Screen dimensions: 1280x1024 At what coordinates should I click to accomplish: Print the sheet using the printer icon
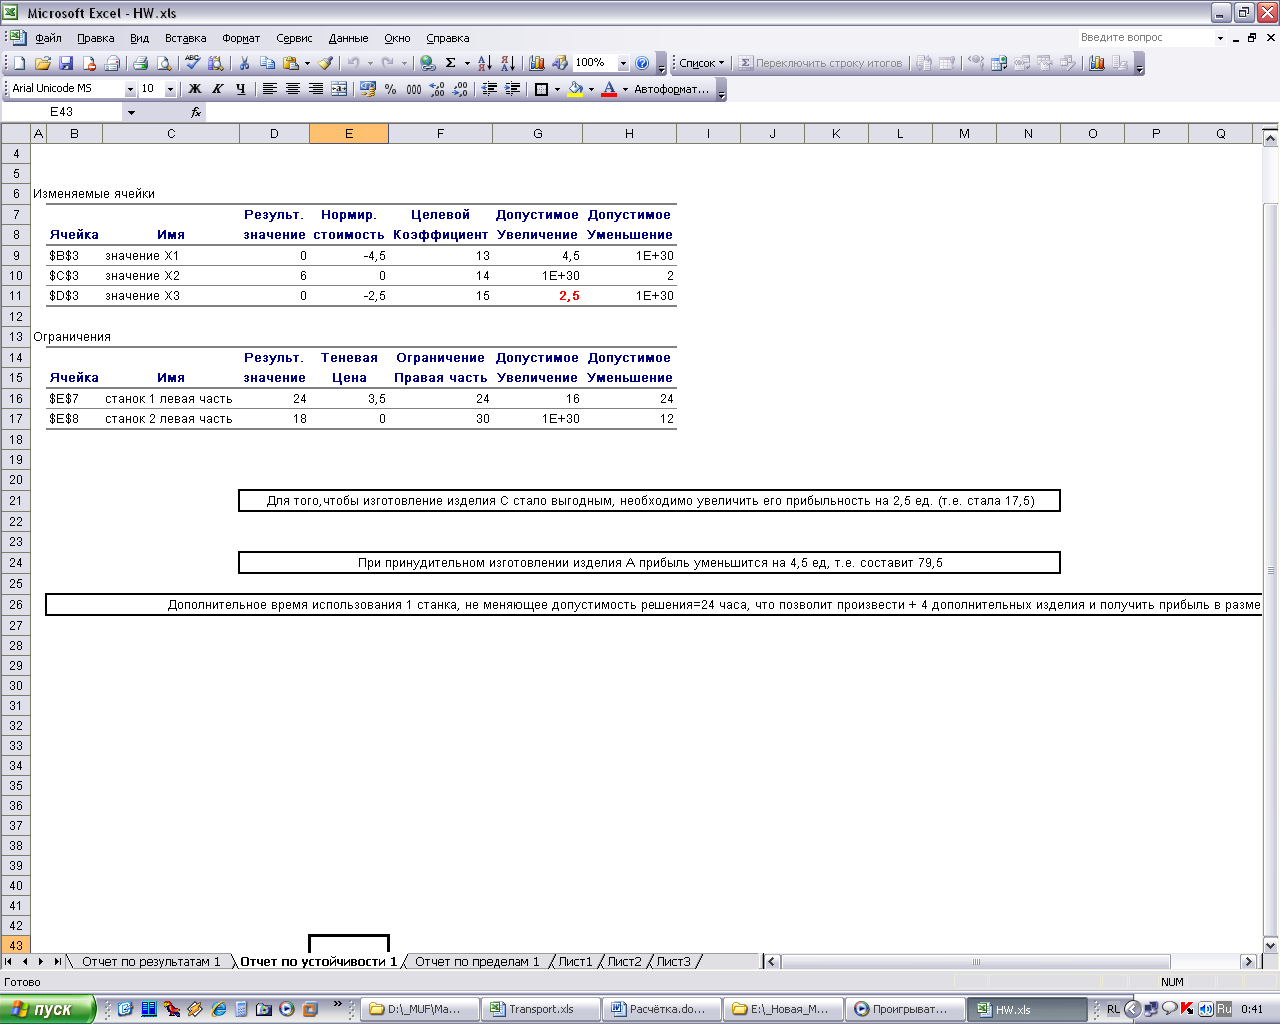140,63
